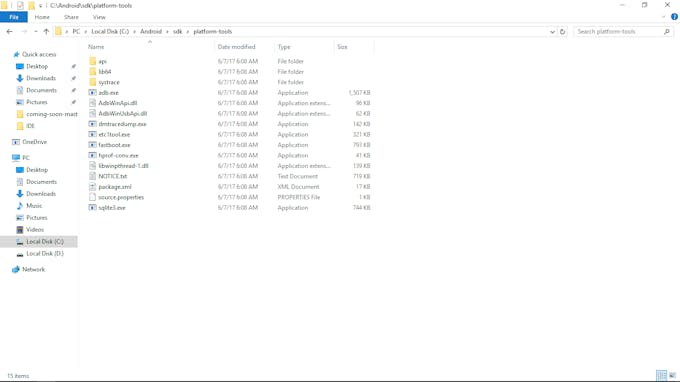Open the IDE folder in sidebar

pyautogui.click(x=30, y=126)
